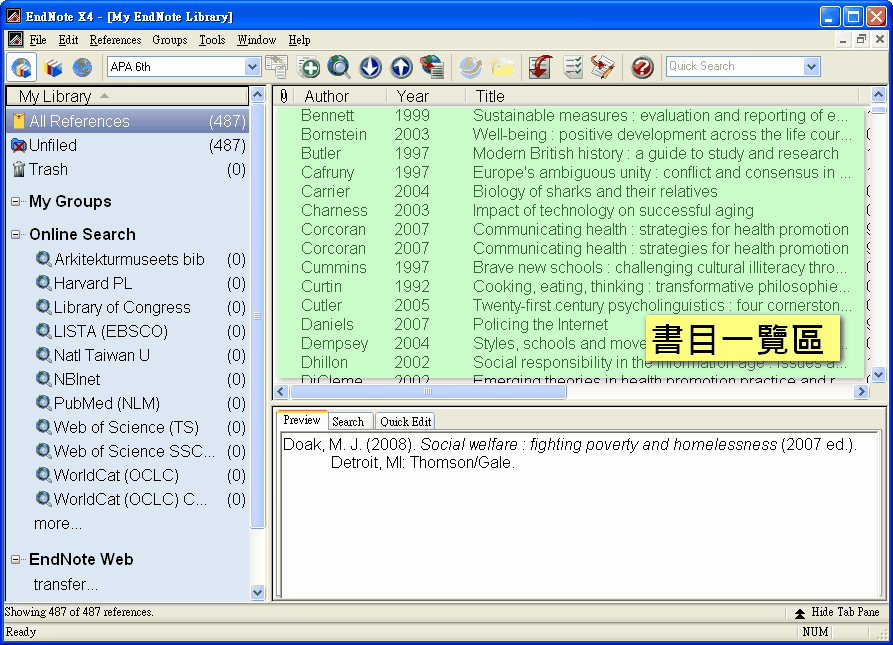Open the APA 6th output style dropdown

pos(252,67)
